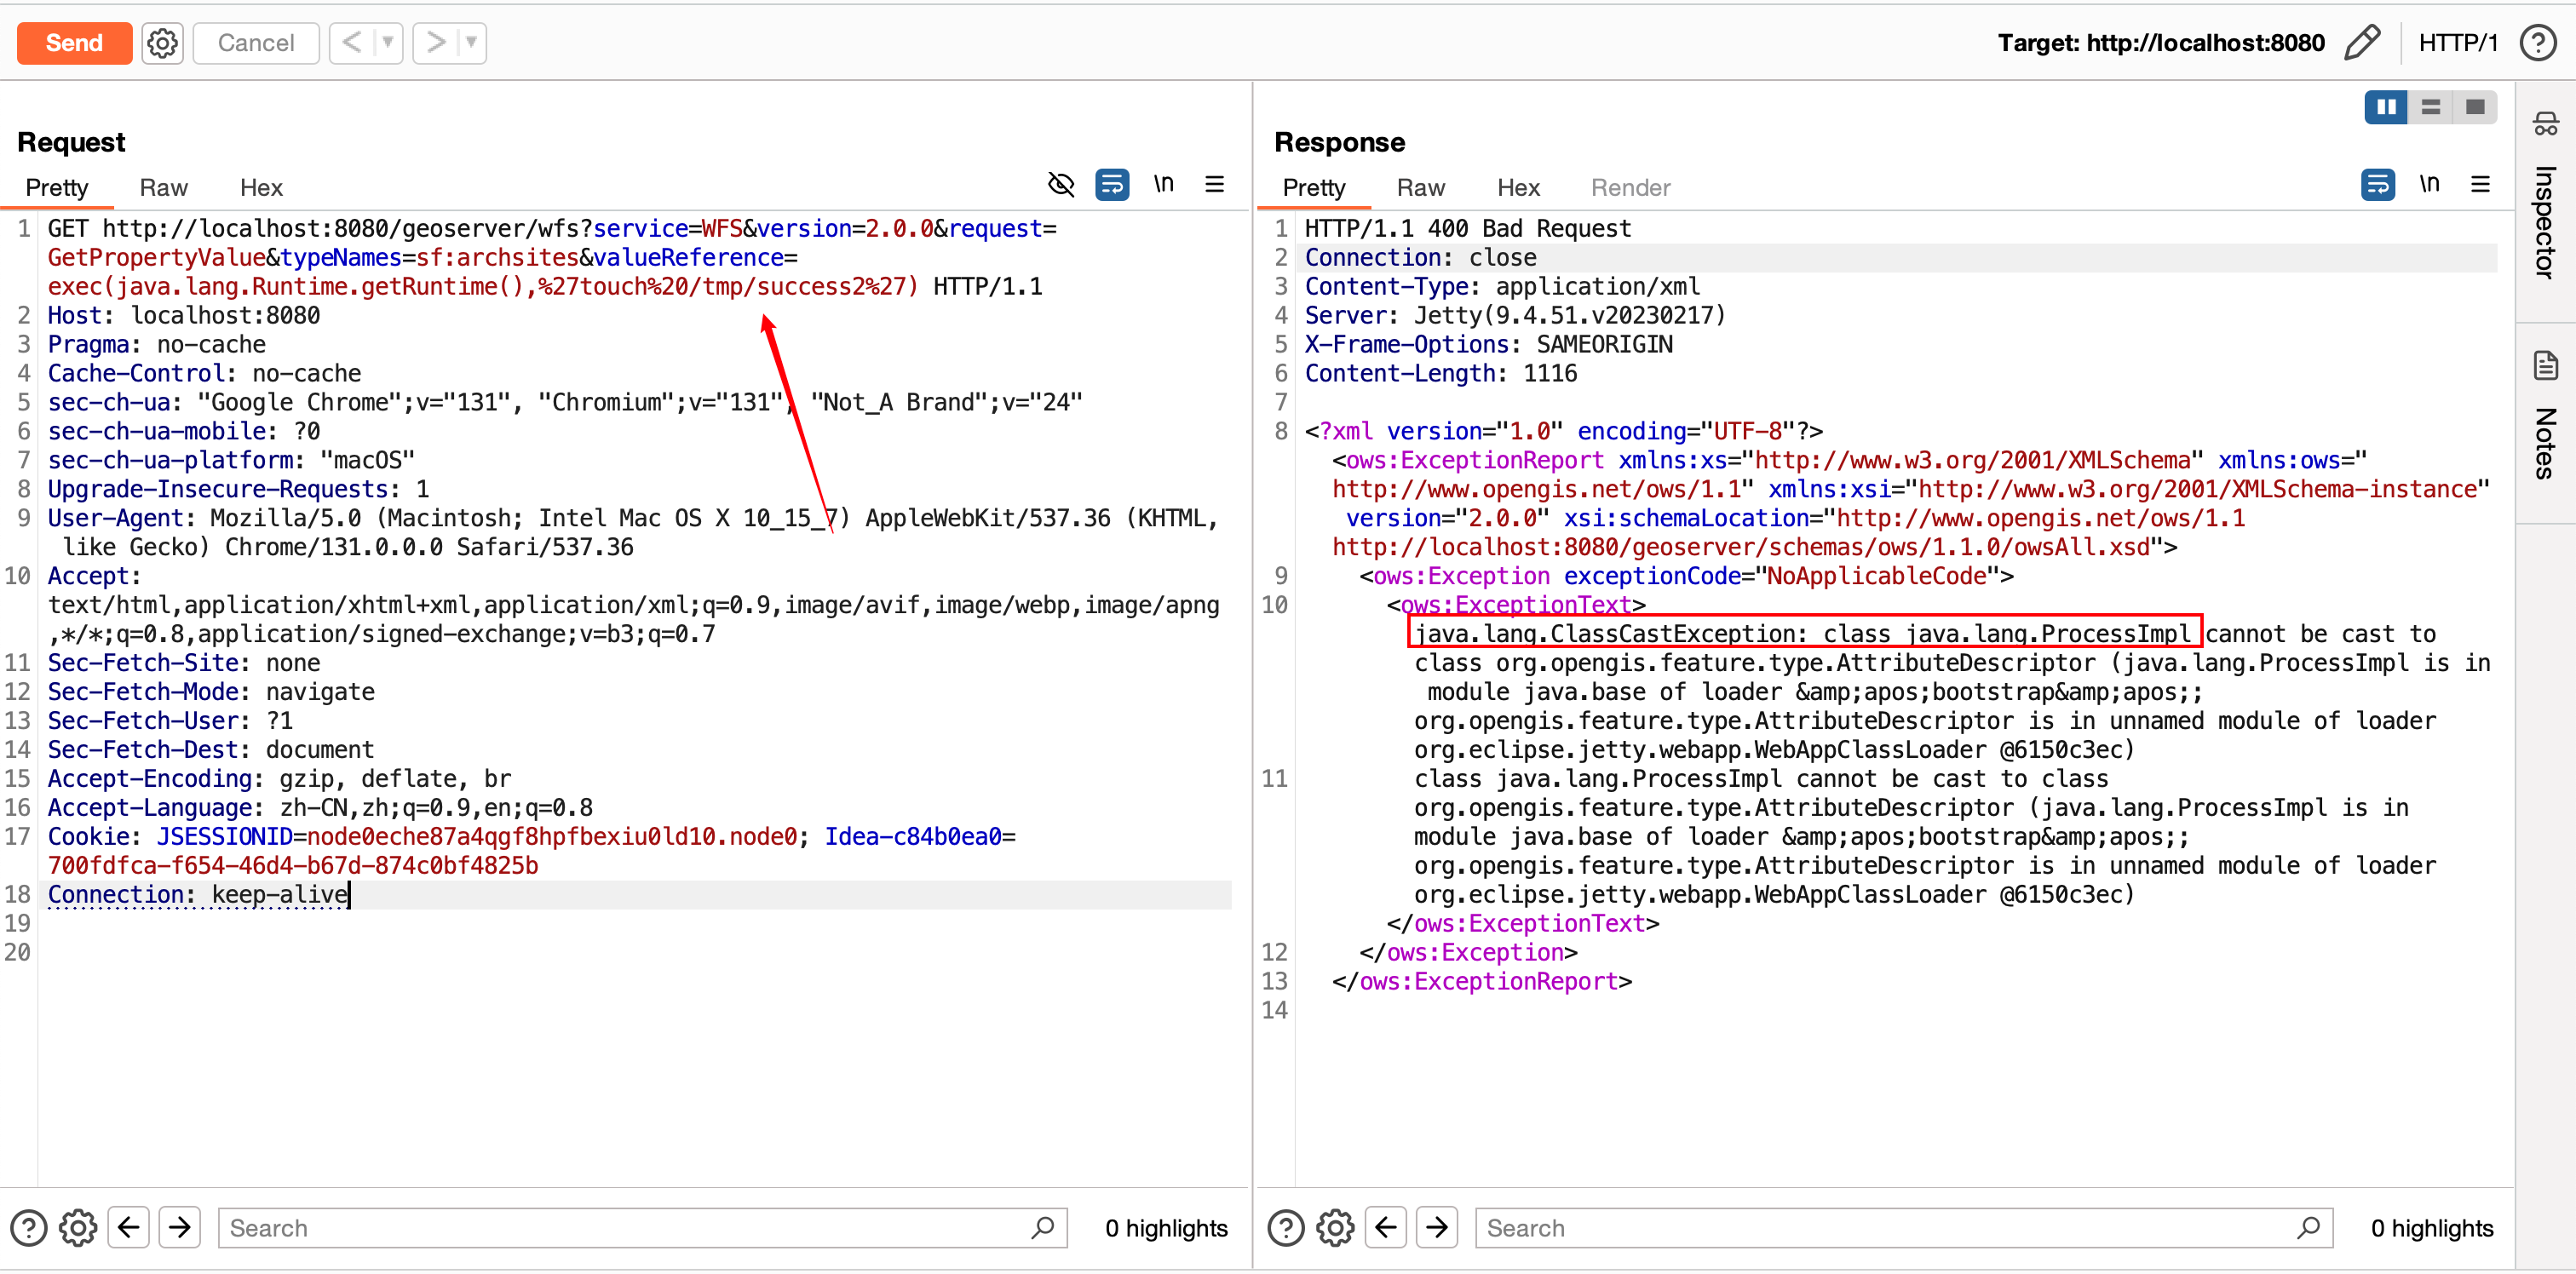Jump to previous Response search match
The image size is (2576, 1274).
pos(1386,1228)
